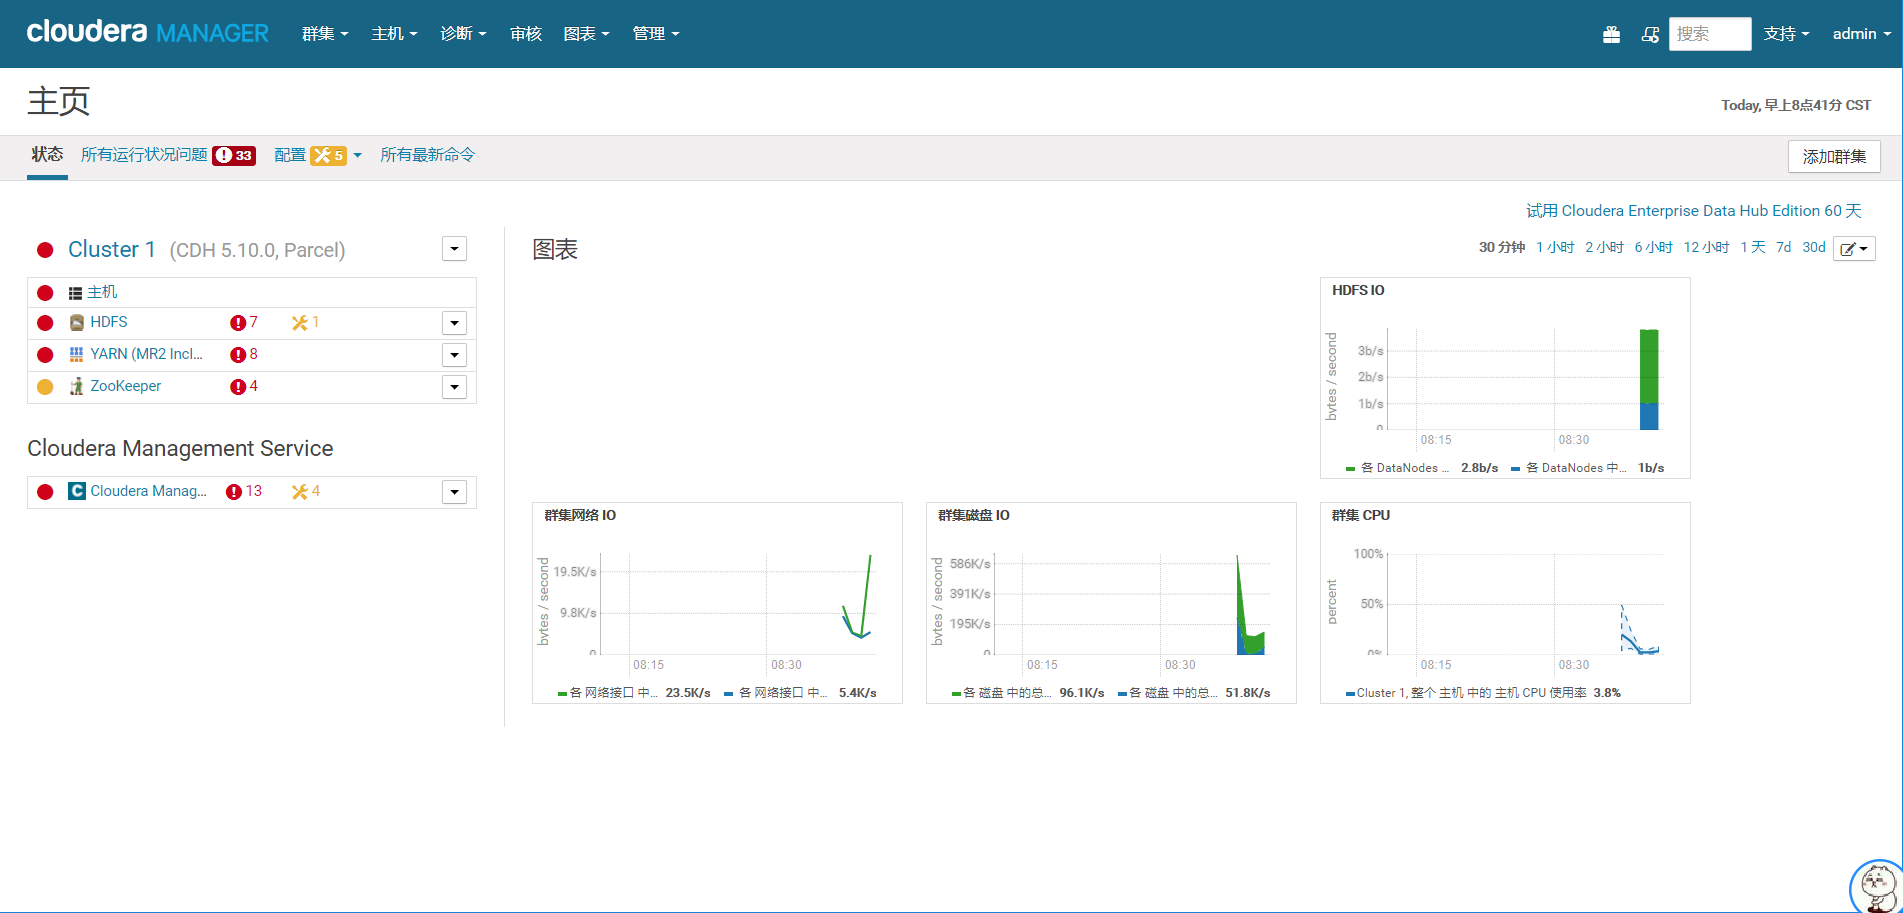The image size is (1903, 913).
Task: Click the 添加群集 button
Action: [x=1834, y=157]
